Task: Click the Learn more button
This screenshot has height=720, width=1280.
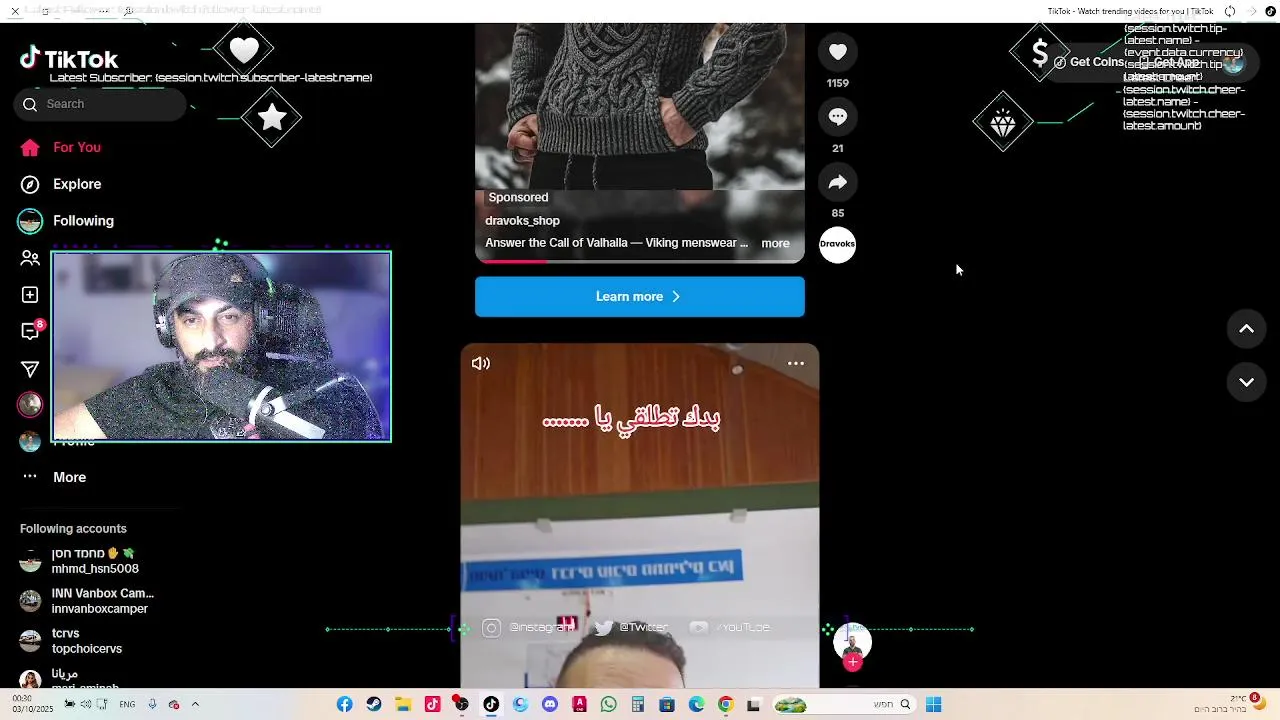Action: (x=640, y=297)
